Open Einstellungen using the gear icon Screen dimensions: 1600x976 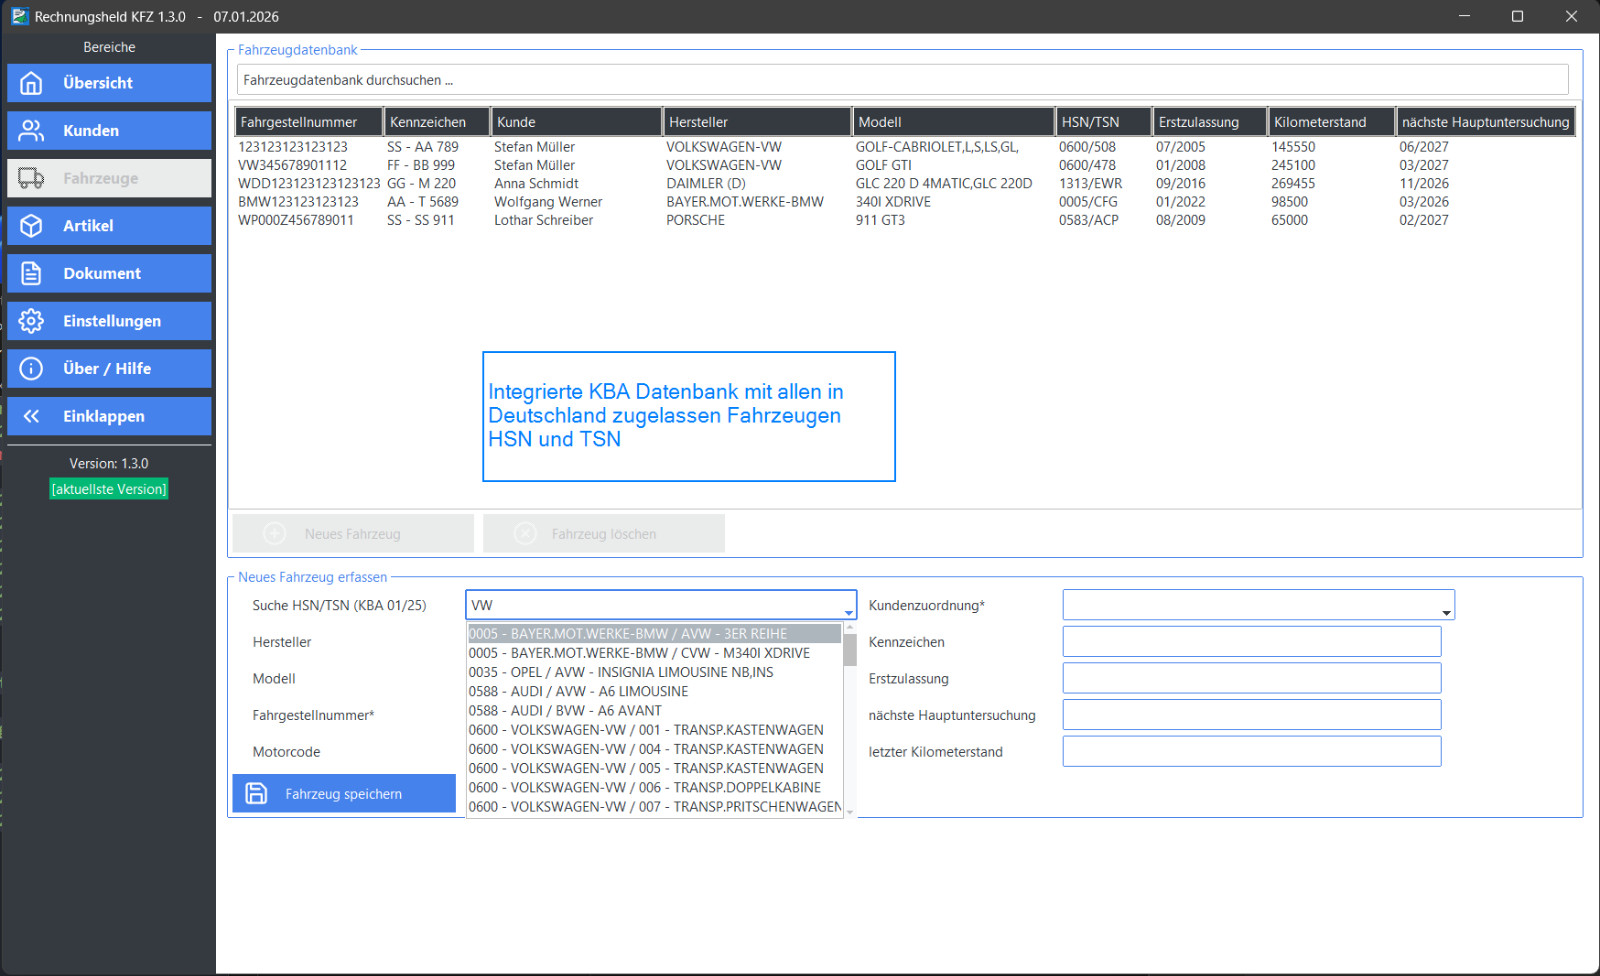coord(32,321)
